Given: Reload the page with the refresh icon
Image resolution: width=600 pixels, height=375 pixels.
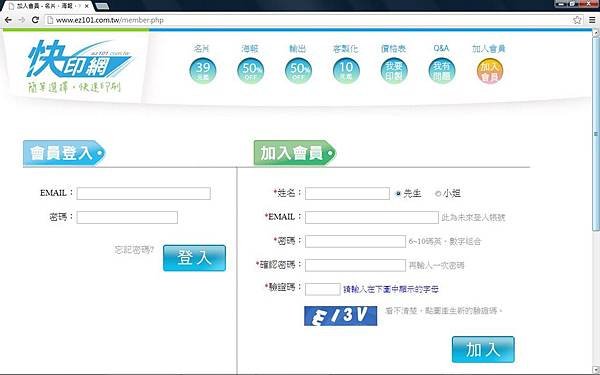Looking at the screenshot, I should [x=35, y=20].
